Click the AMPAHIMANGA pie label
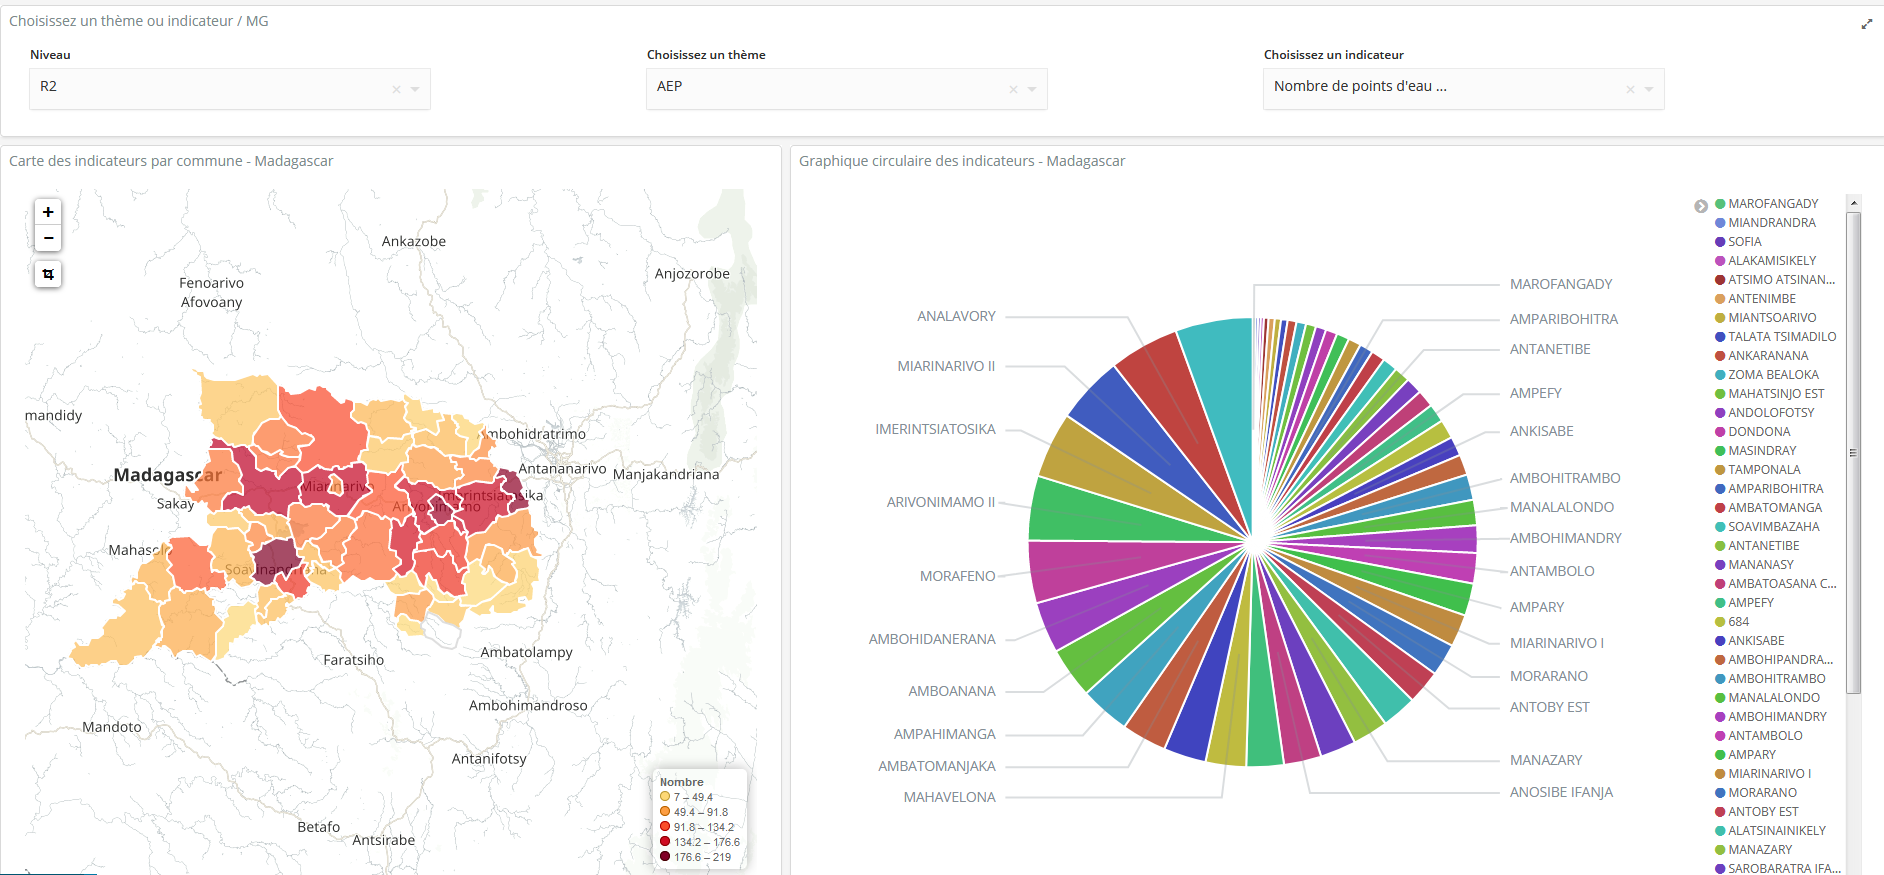 [945, 734]
